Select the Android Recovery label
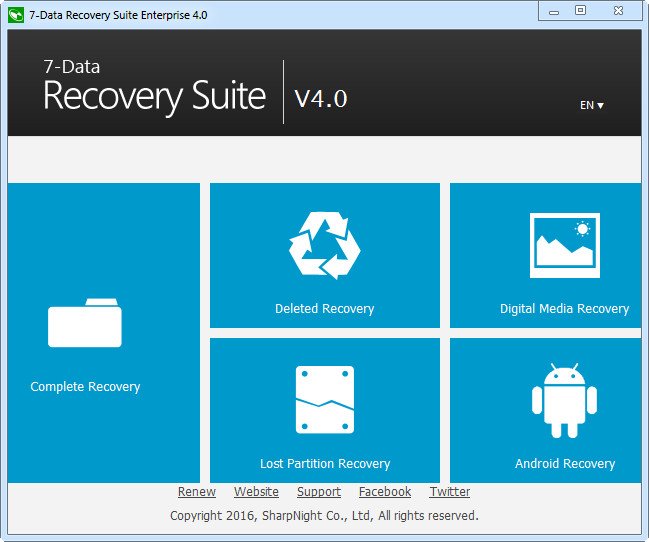Image resolution: width=649 pixels, height=542 pixels. click(565, 463)
